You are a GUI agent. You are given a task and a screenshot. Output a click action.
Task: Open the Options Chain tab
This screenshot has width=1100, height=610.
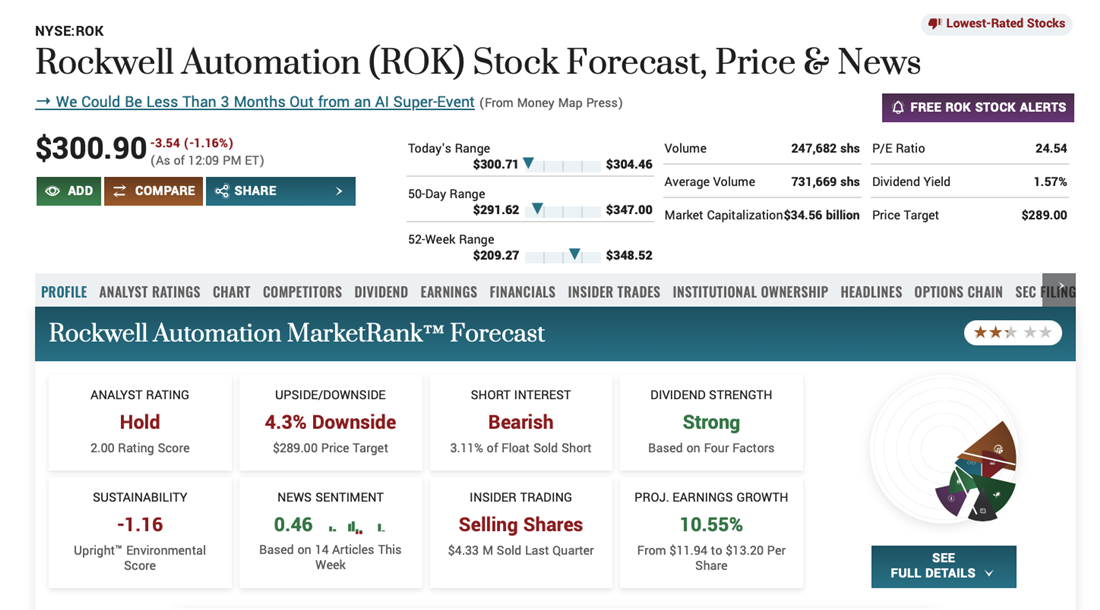[x=958, y=292]
